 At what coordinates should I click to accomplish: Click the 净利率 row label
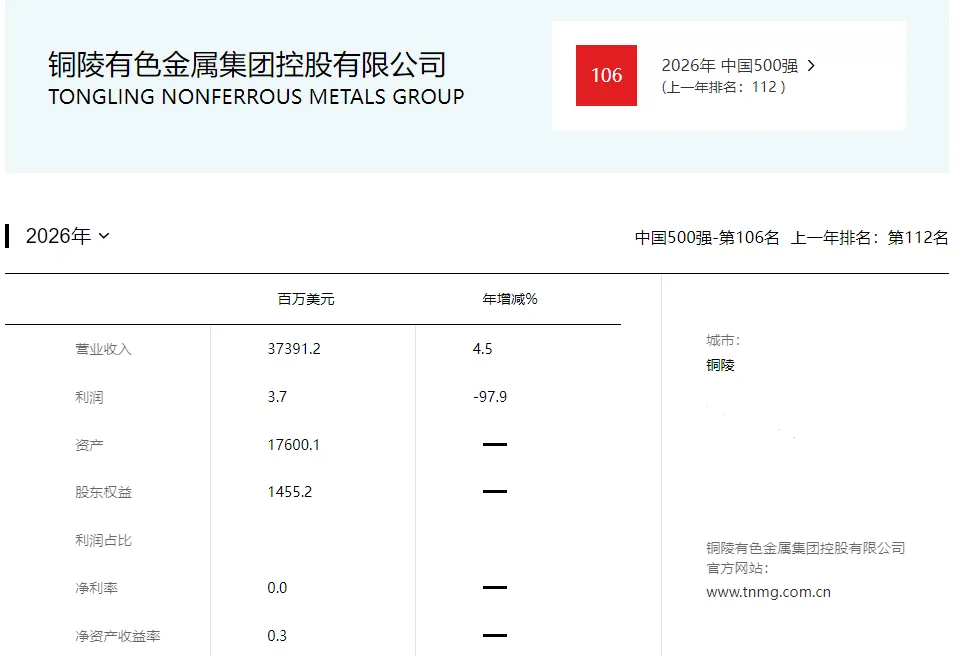point(96,588)
